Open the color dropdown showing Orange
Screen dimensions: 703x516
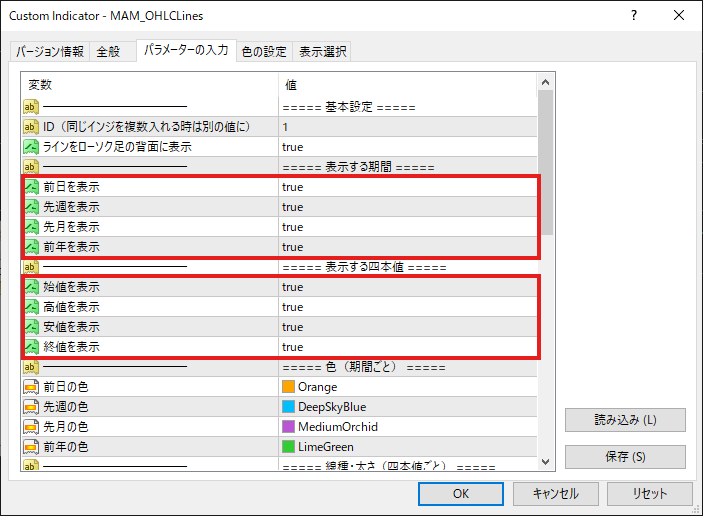(407, 387)
